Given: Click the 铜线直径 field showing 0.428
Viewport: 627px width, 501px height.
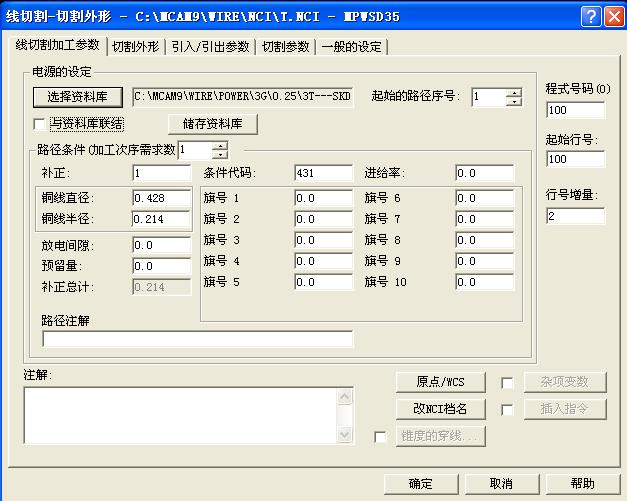Looking at the screenshot, I should click(162, 198).
